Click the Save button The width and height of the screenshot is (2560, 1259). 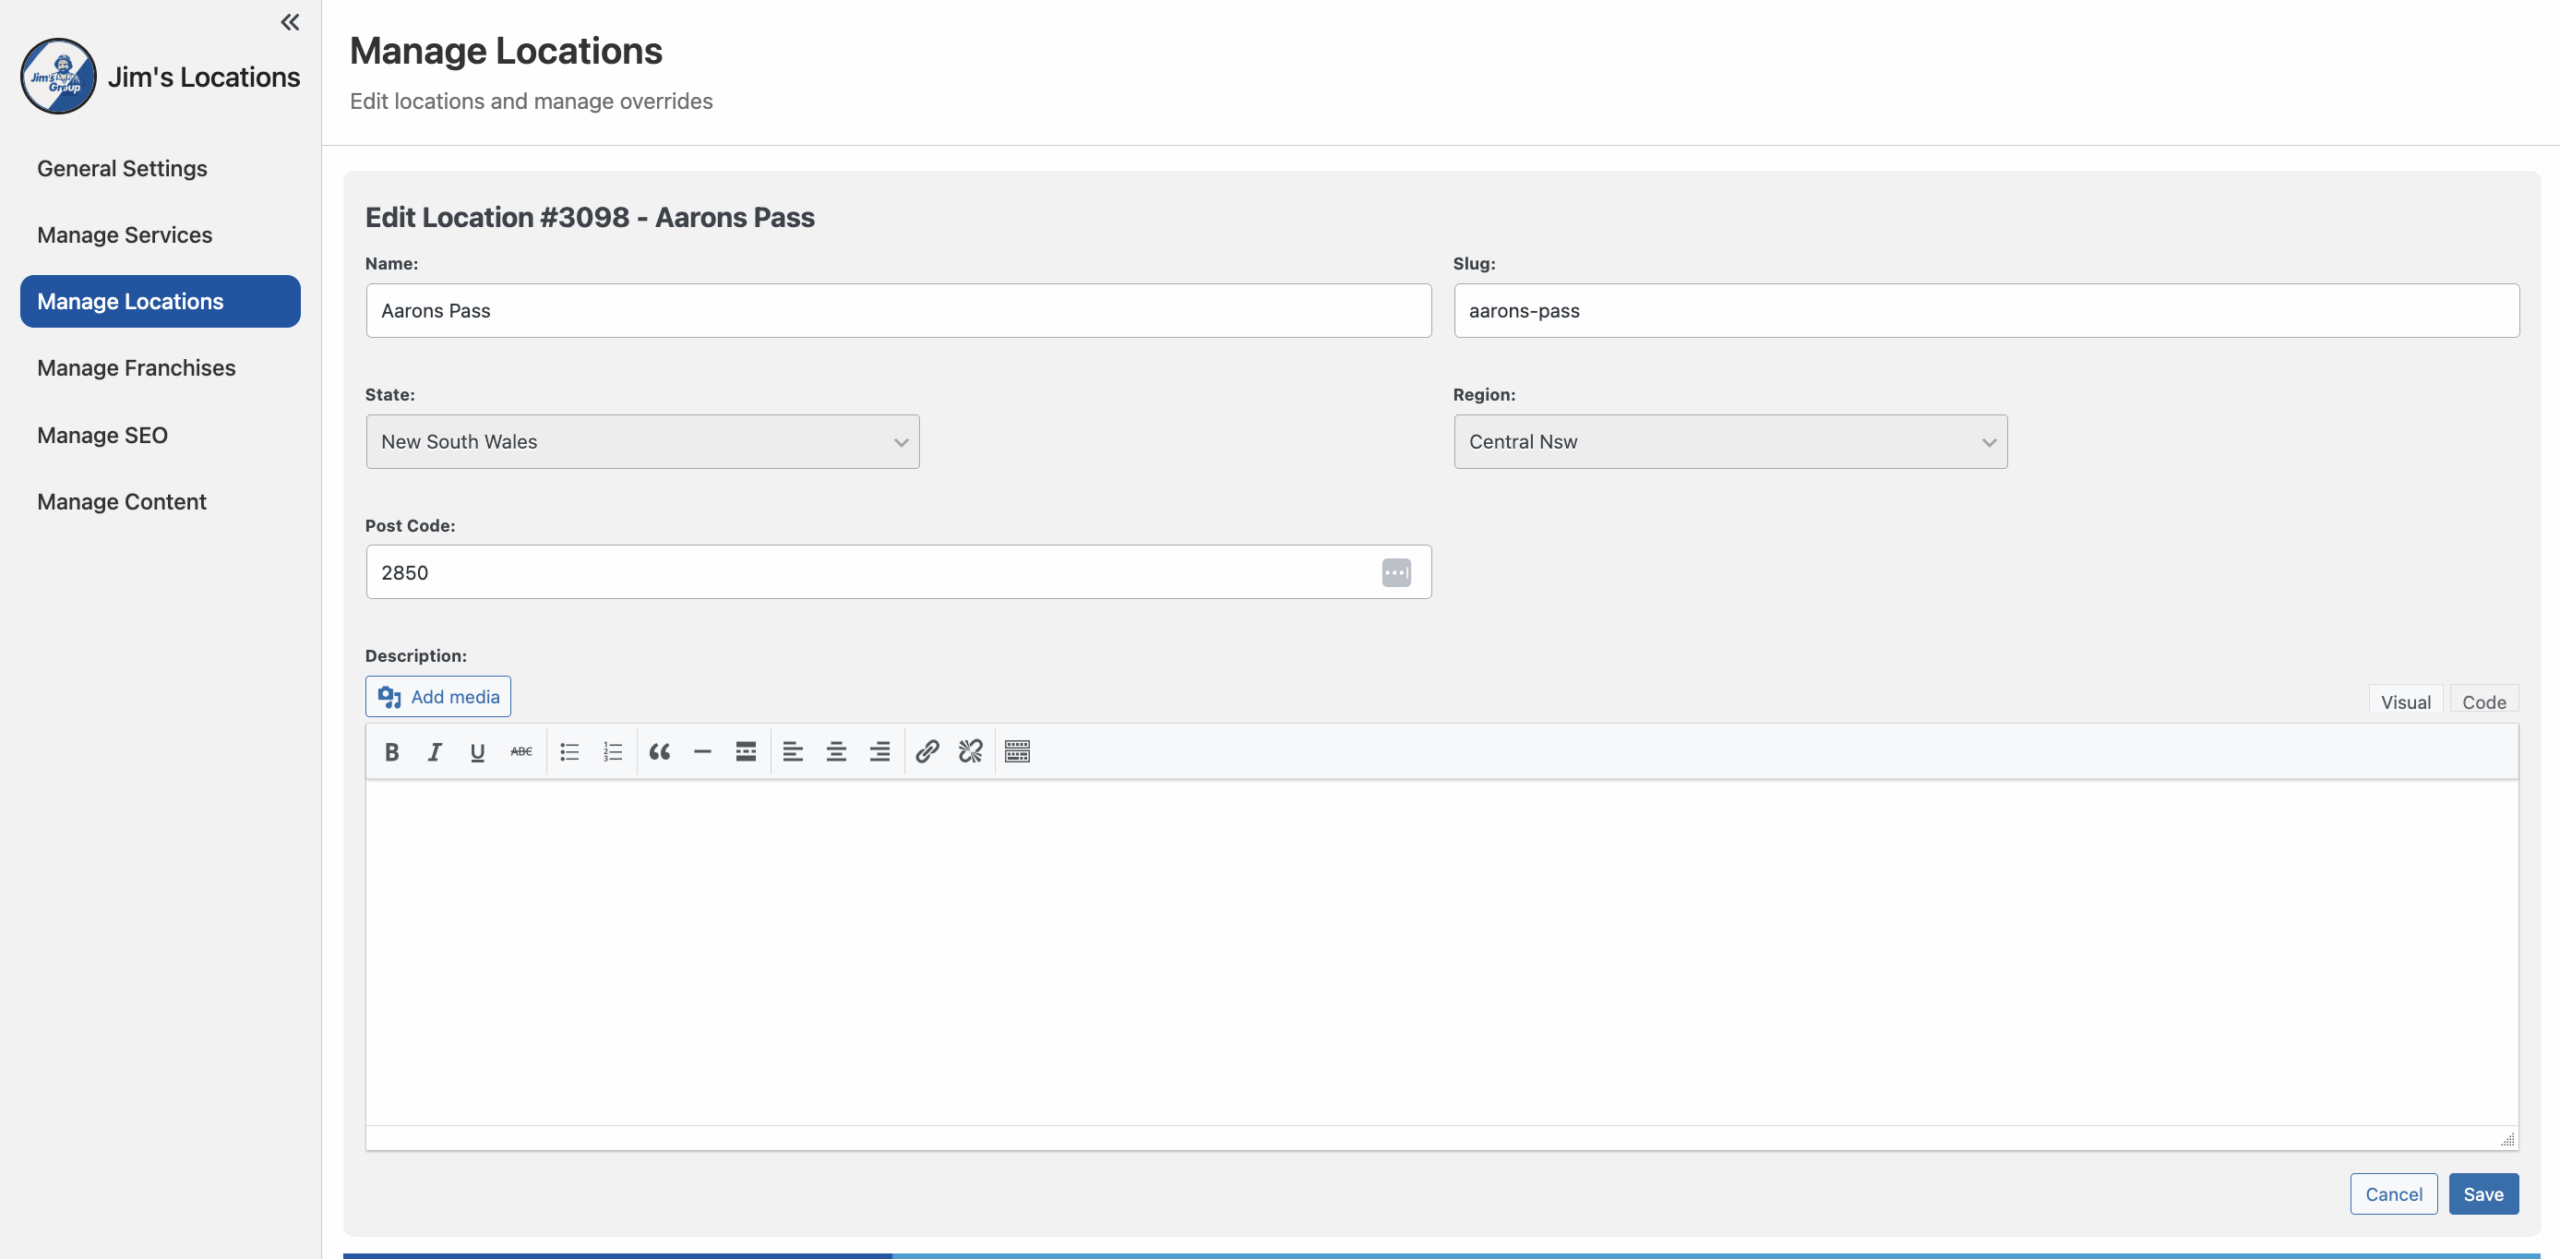2483,1194
